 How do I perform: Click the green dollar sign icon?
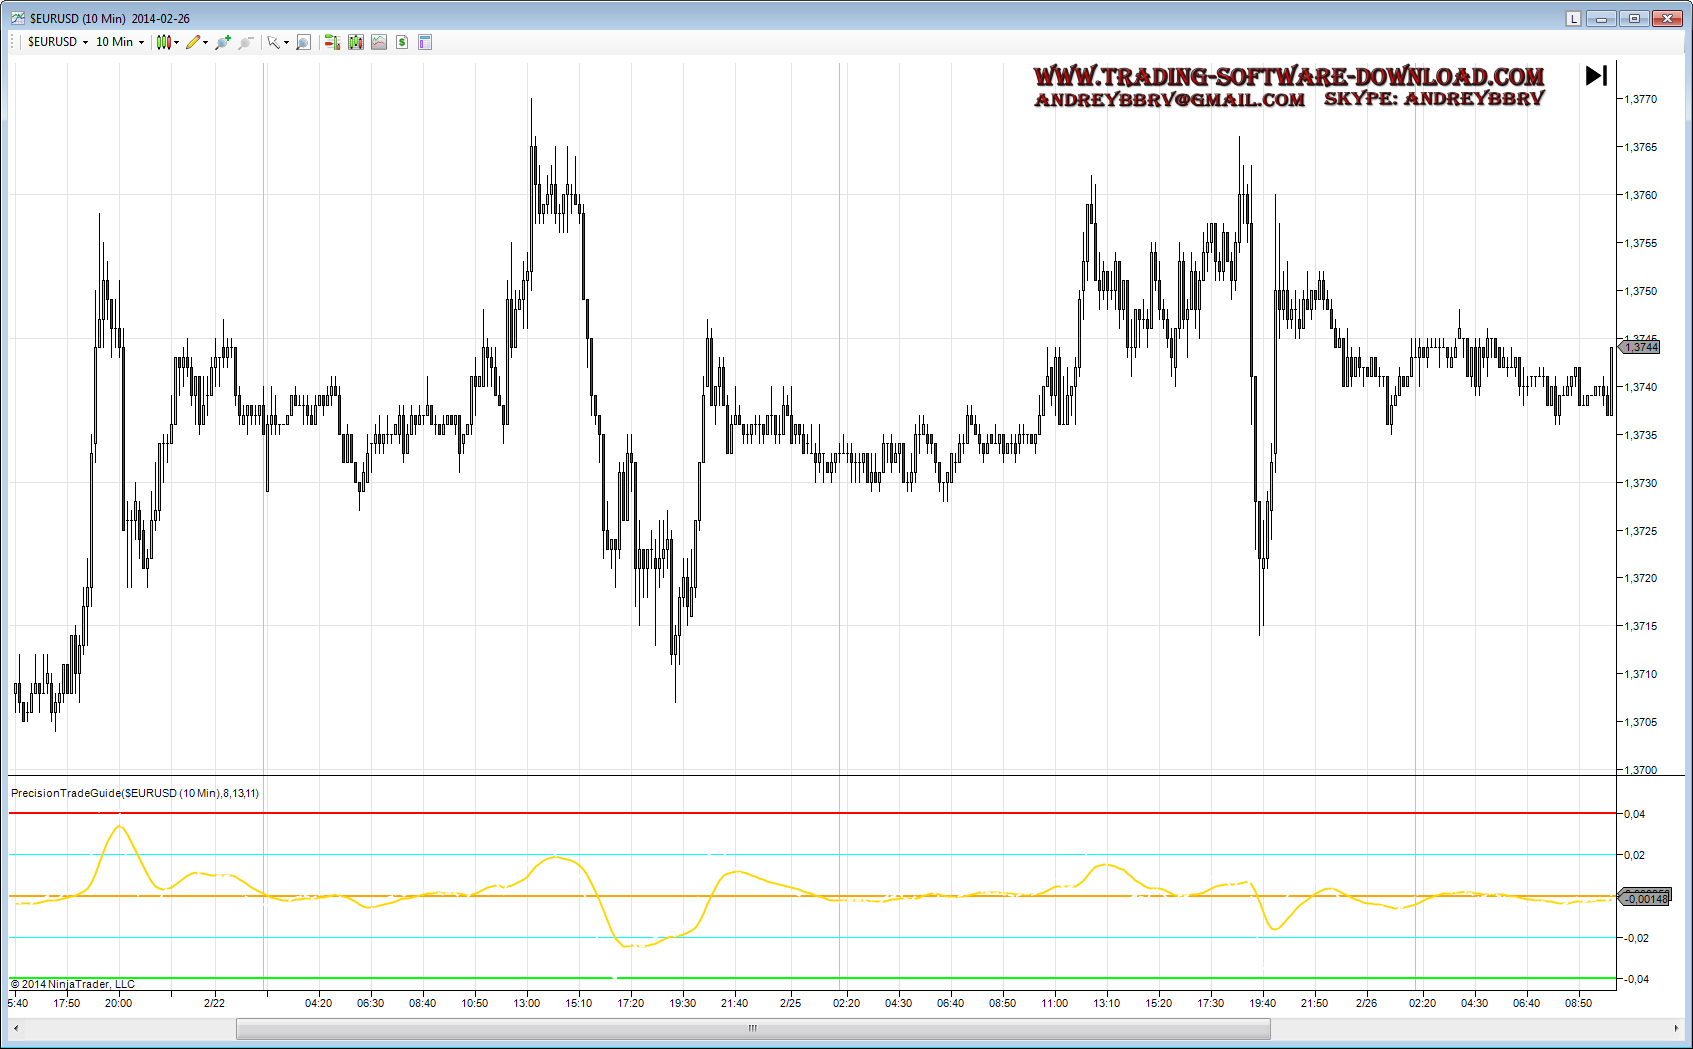pyautogui.click(x=402, y=42)
